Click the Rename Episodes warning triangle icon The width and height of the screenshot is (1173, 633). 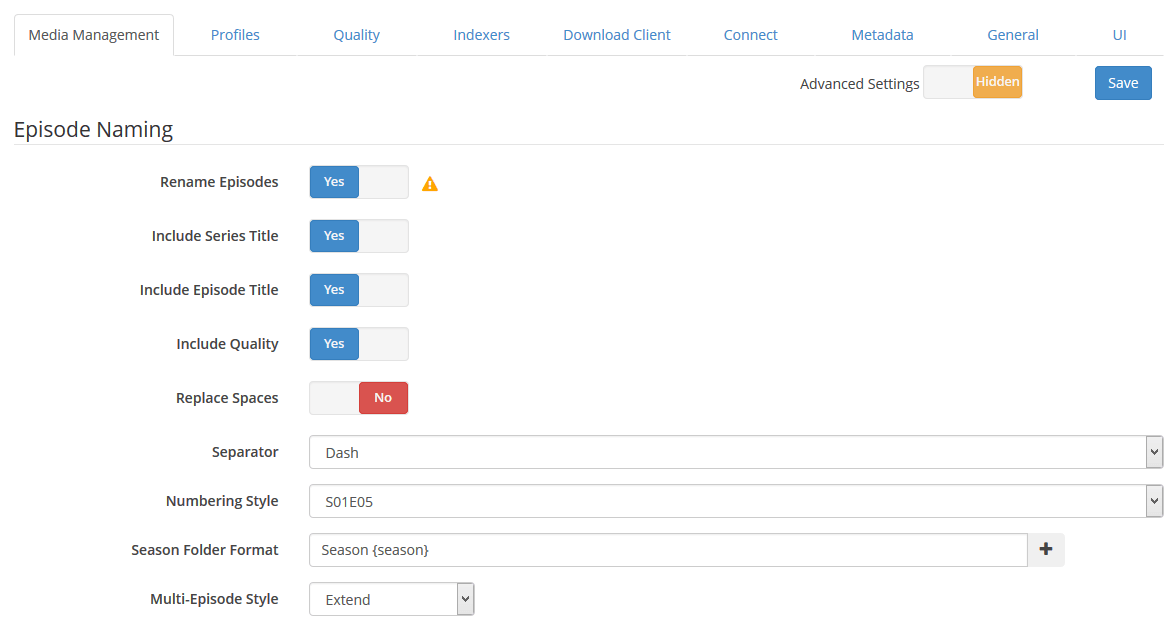click(x=430, y=184)
